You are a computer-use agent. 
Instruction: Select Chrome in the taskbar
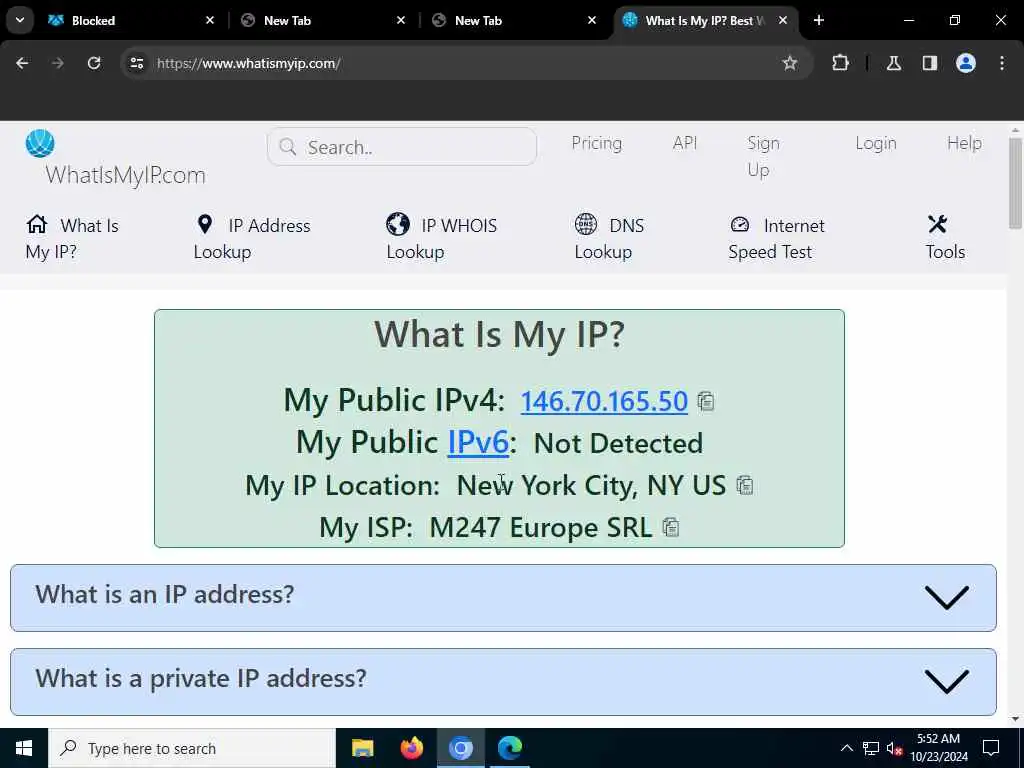(460, 748)
